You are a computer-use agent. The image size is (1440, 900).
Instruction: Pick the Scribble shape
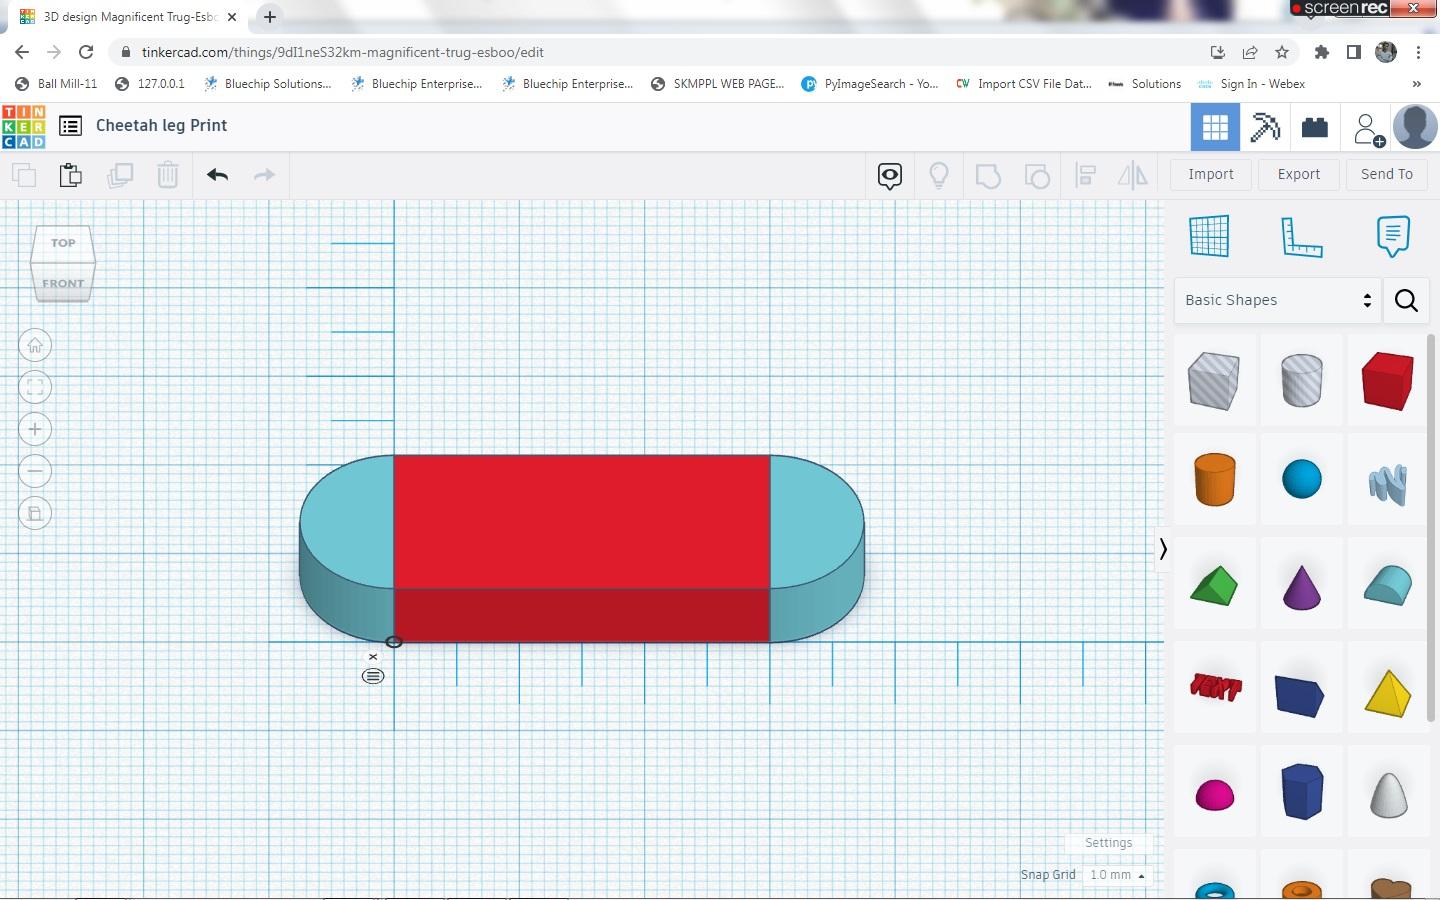1388,484
